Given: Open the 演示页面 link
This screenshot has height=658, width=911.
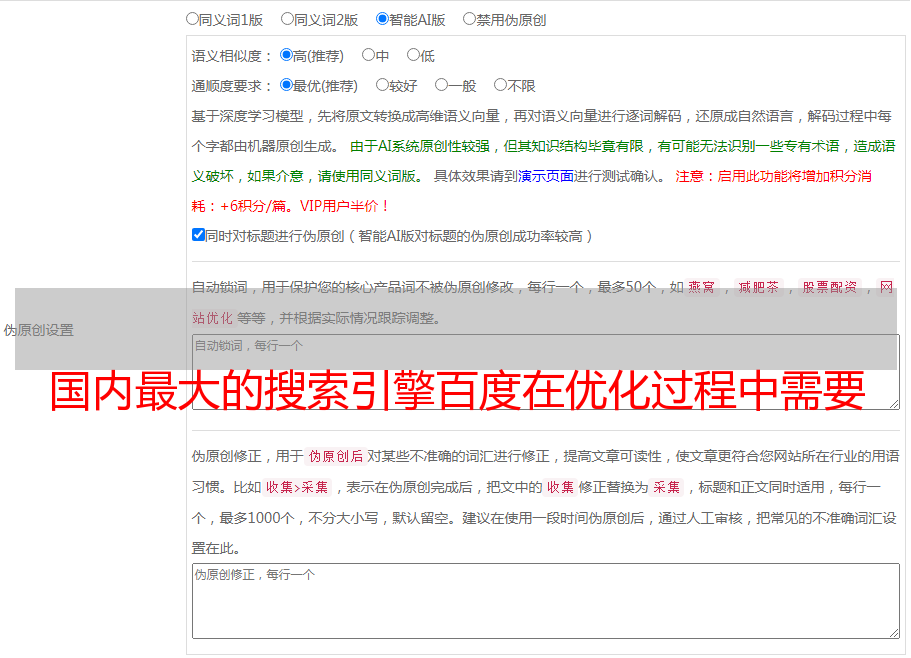Looking at the screenshot, I should click(545, 176).
